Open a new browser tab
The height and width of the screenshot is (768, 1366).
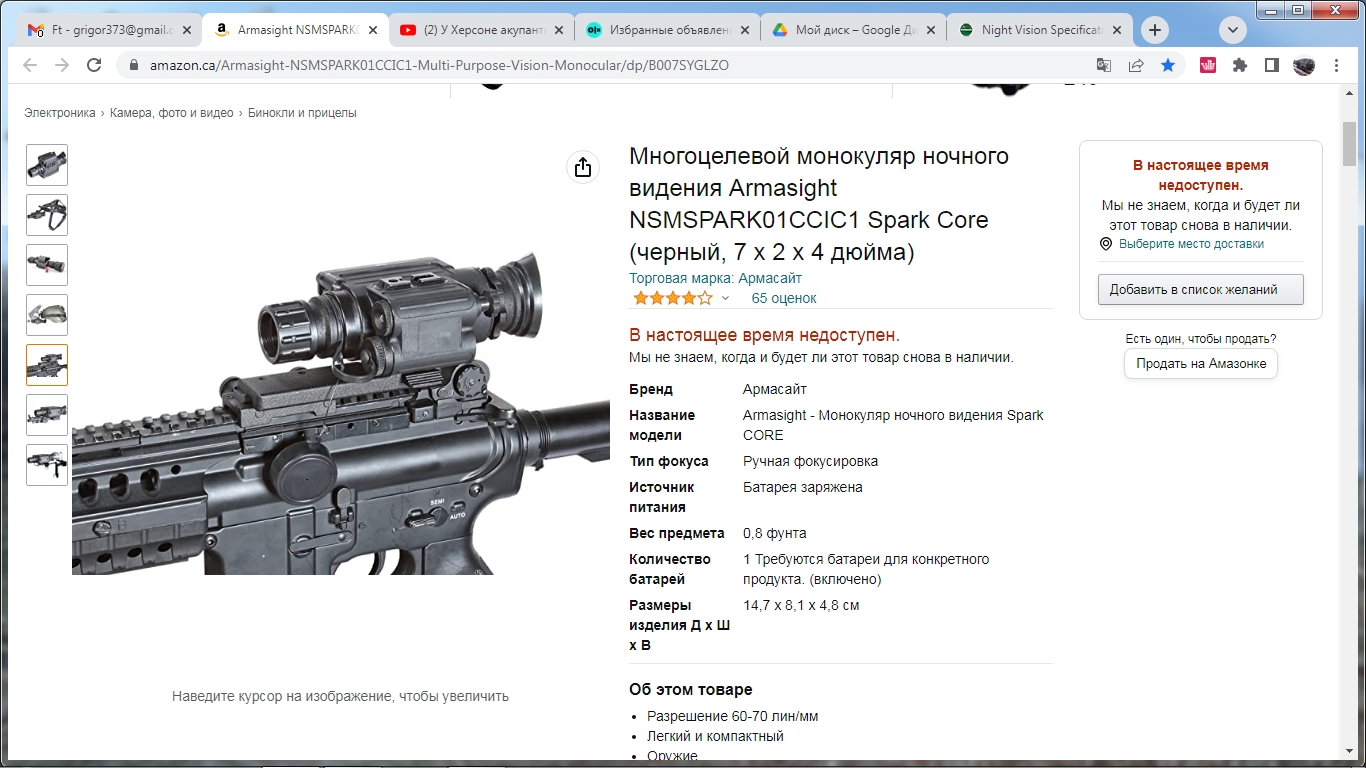pyautogui.click(x=1155, y=30)
